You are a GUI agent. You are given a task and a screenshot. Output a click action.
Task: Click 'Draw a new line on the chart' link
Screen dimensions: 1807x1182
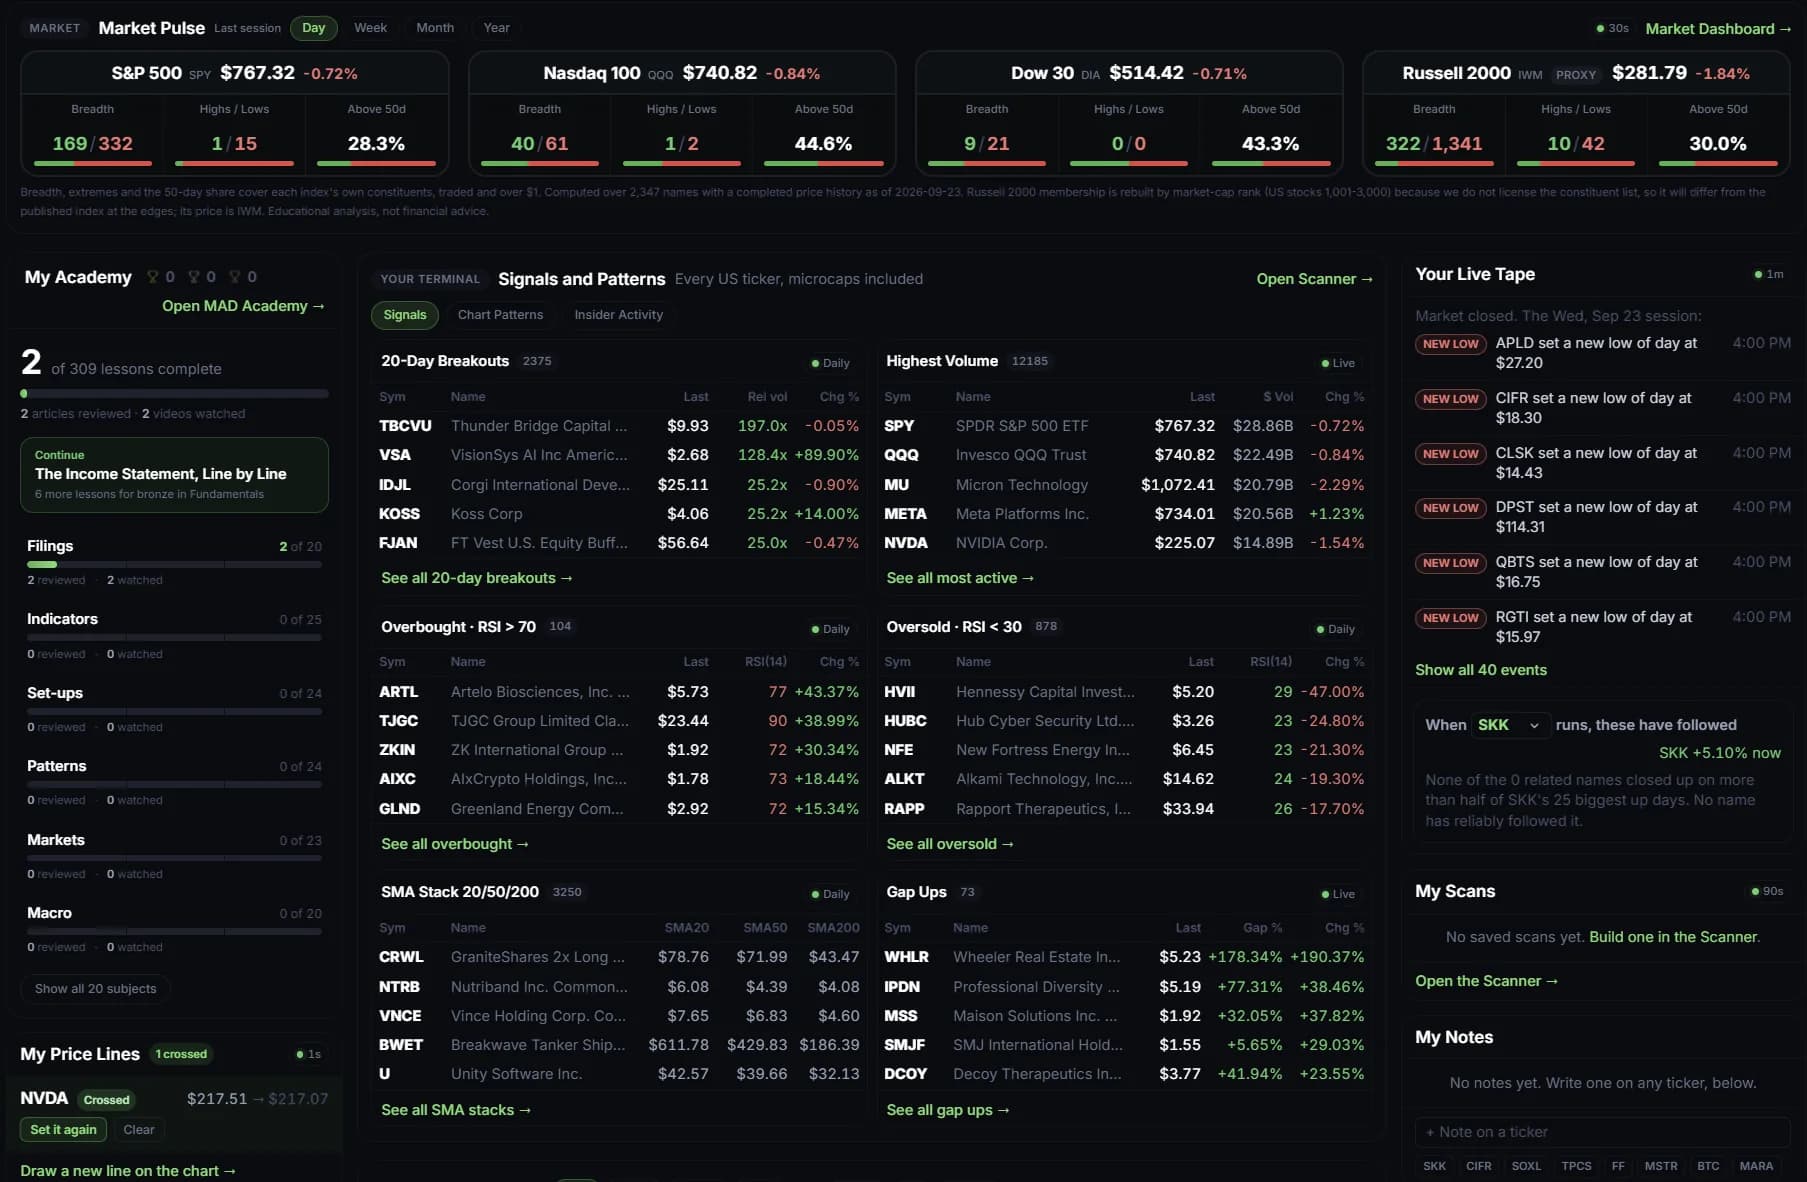point(128,1171)
